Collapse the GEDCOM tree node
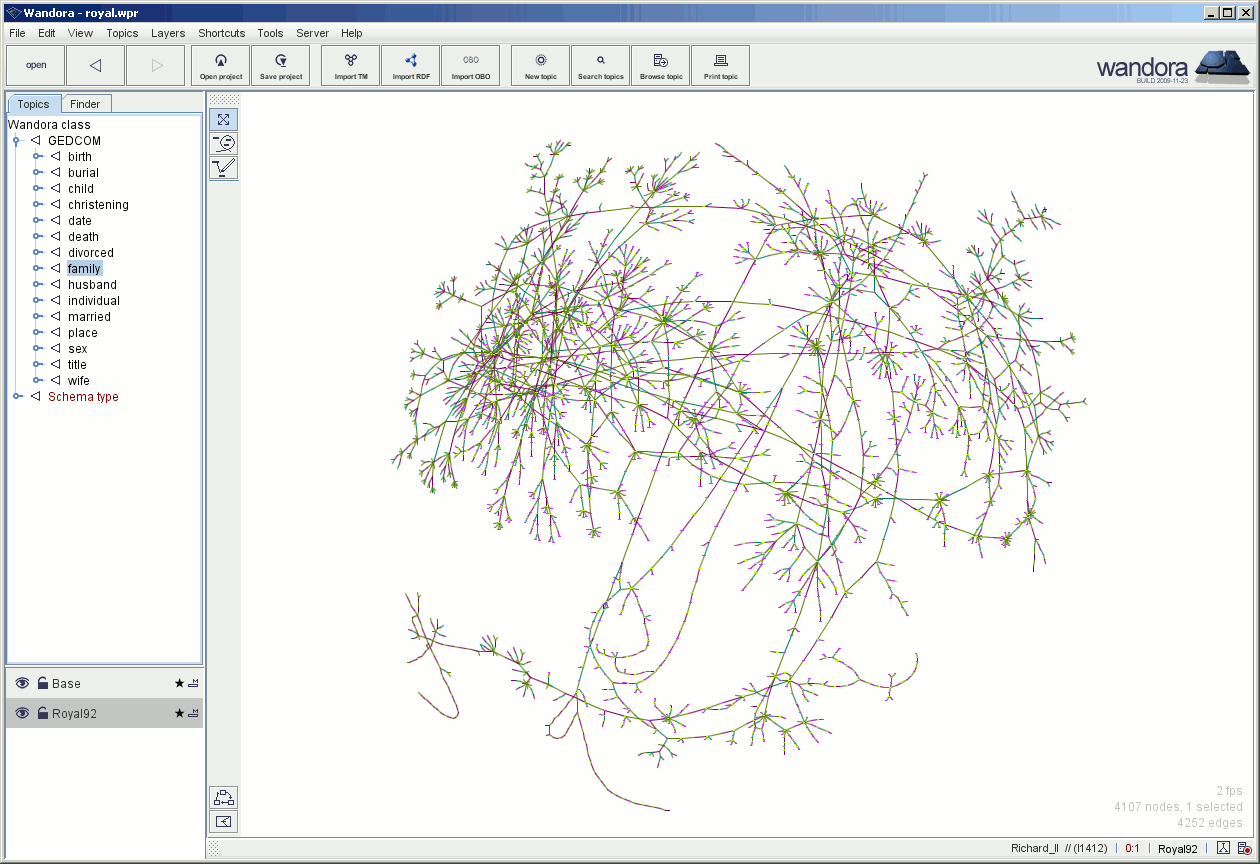 pyautogui.click(x=17, y=141)
